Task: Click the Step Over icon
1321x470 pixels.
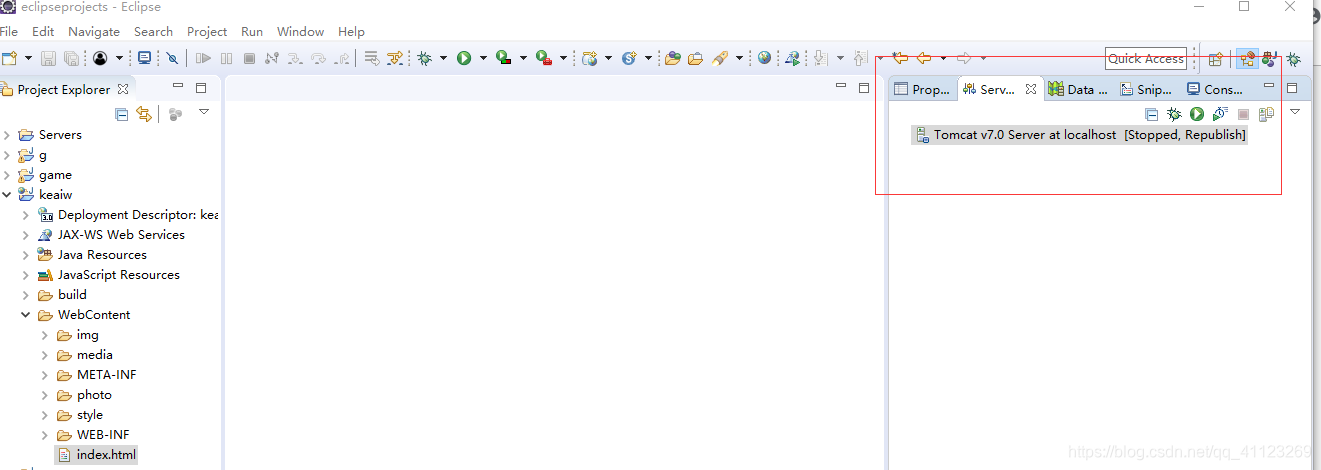Action: (319, 58)
